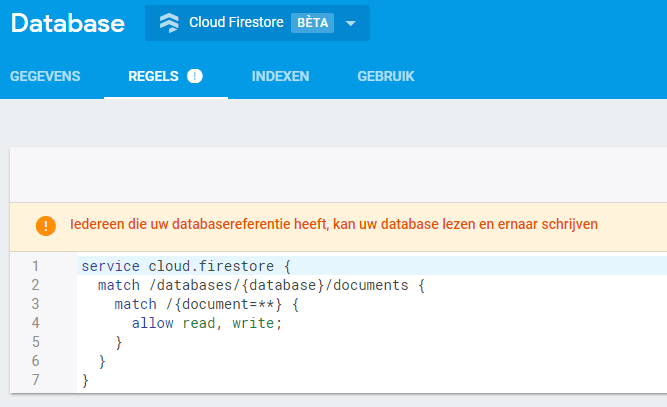Click the orange warning icon in the banner

coord(46,225)
